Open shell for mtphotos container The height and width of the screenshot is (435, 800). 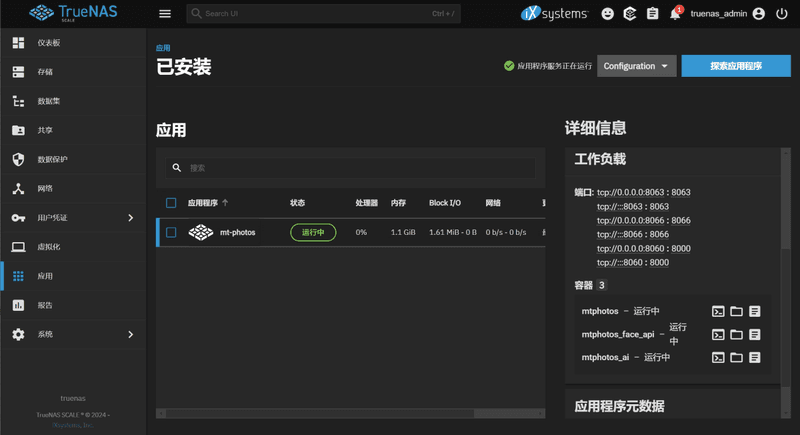718,311
